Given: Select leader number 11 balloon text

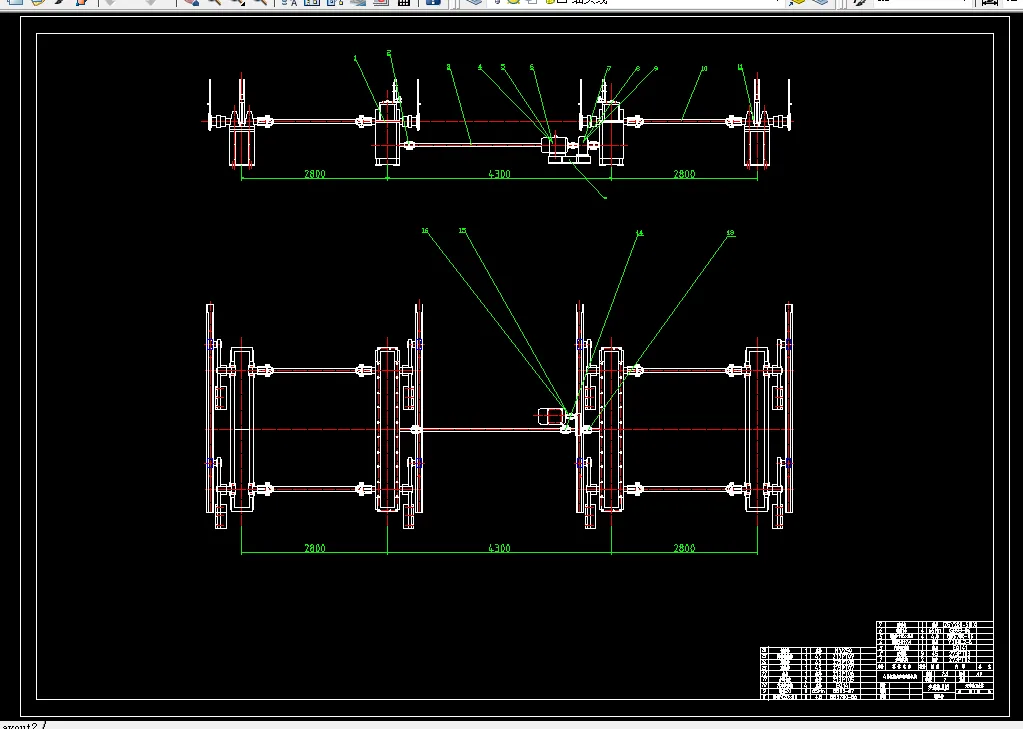Looking at the screenshot, I should [740, 67].
